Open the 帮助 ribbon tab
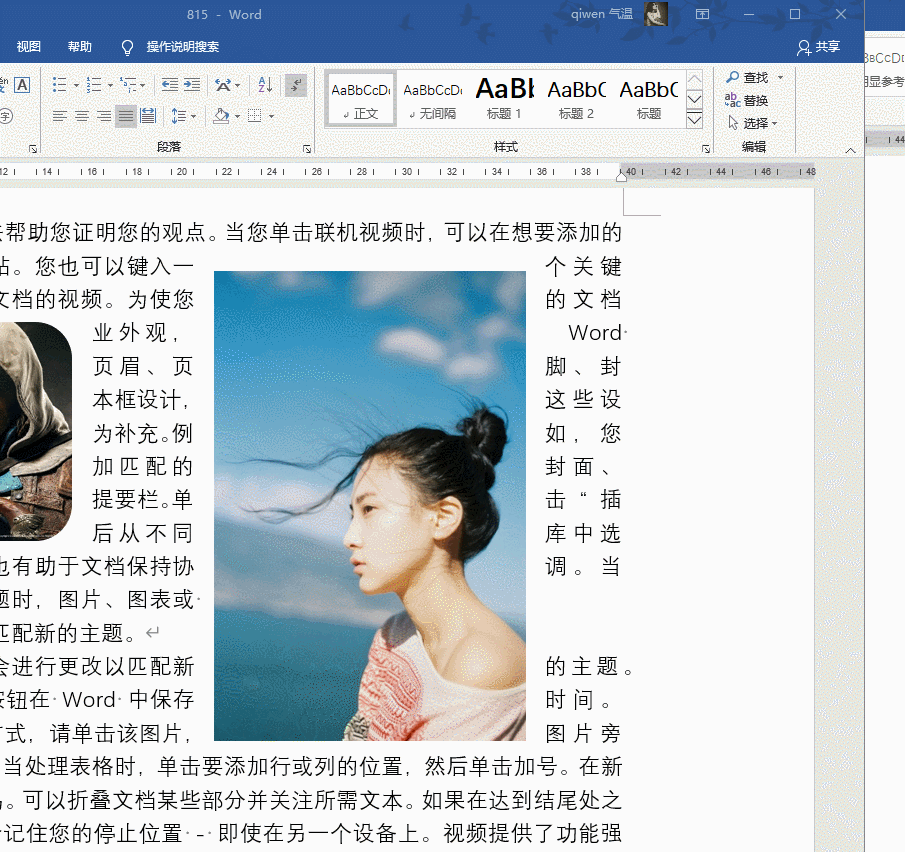Image resolution: width=905 pixels, height=852 pixels. (x=80, y=47)
